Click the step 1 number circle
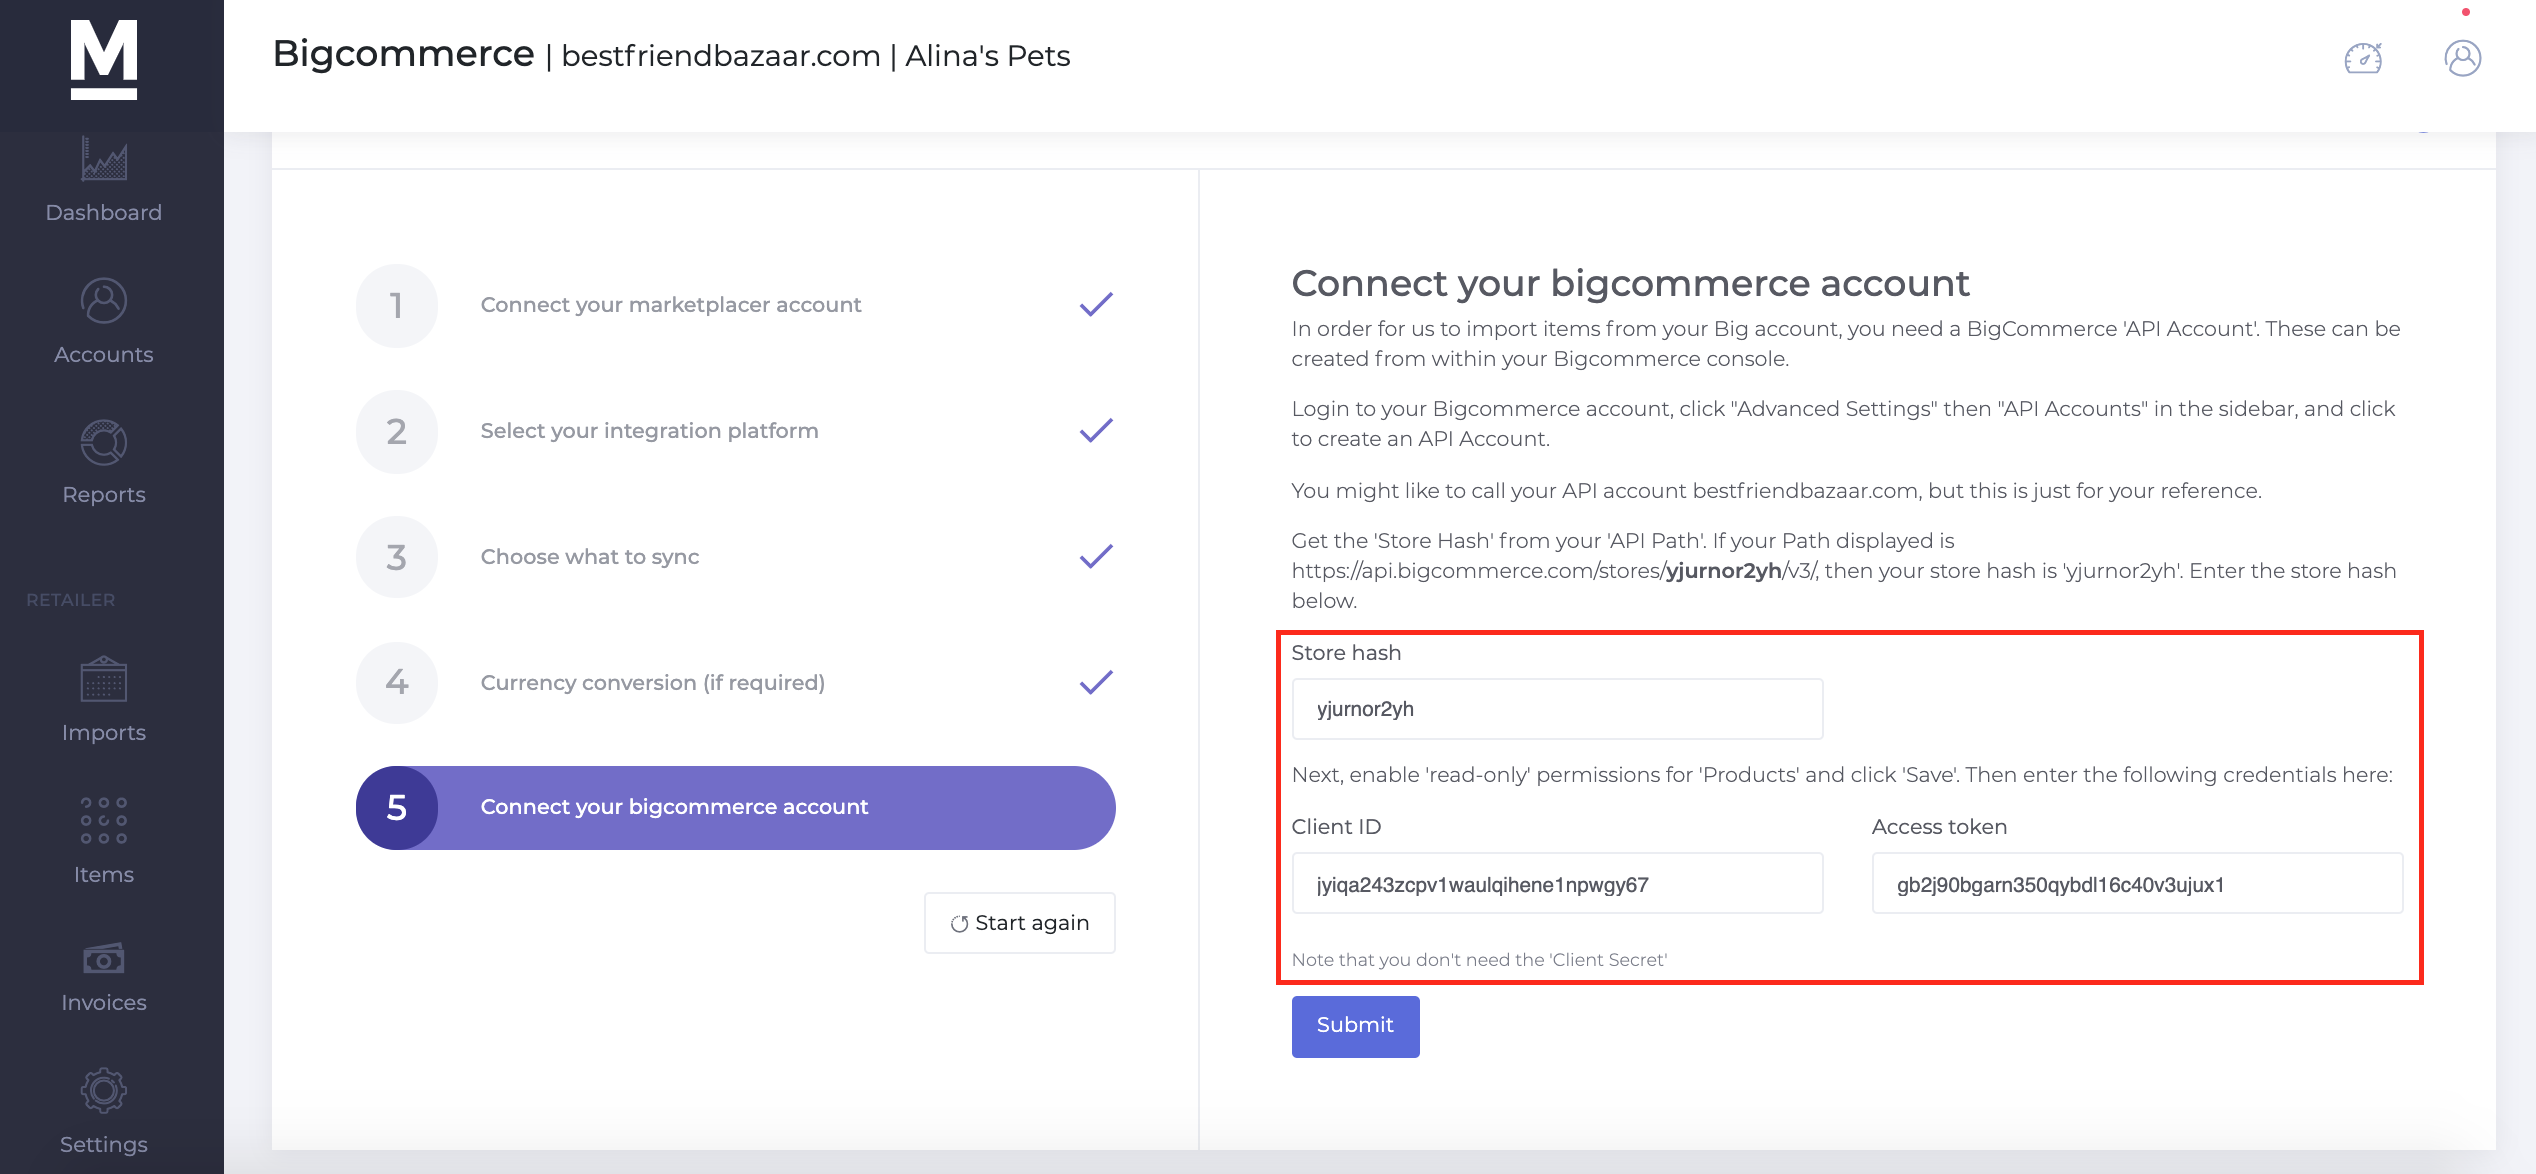This screenshot has height=1174, width=2536. pyautogui.click(x=397, y=305)
